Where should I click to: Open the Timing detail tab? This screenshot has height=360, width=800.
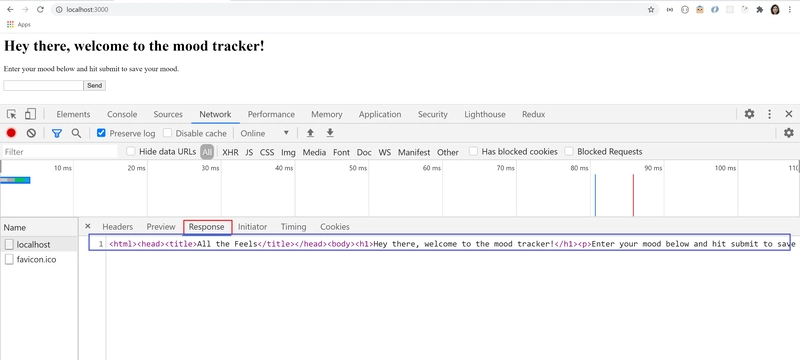[x=293, y=227]
